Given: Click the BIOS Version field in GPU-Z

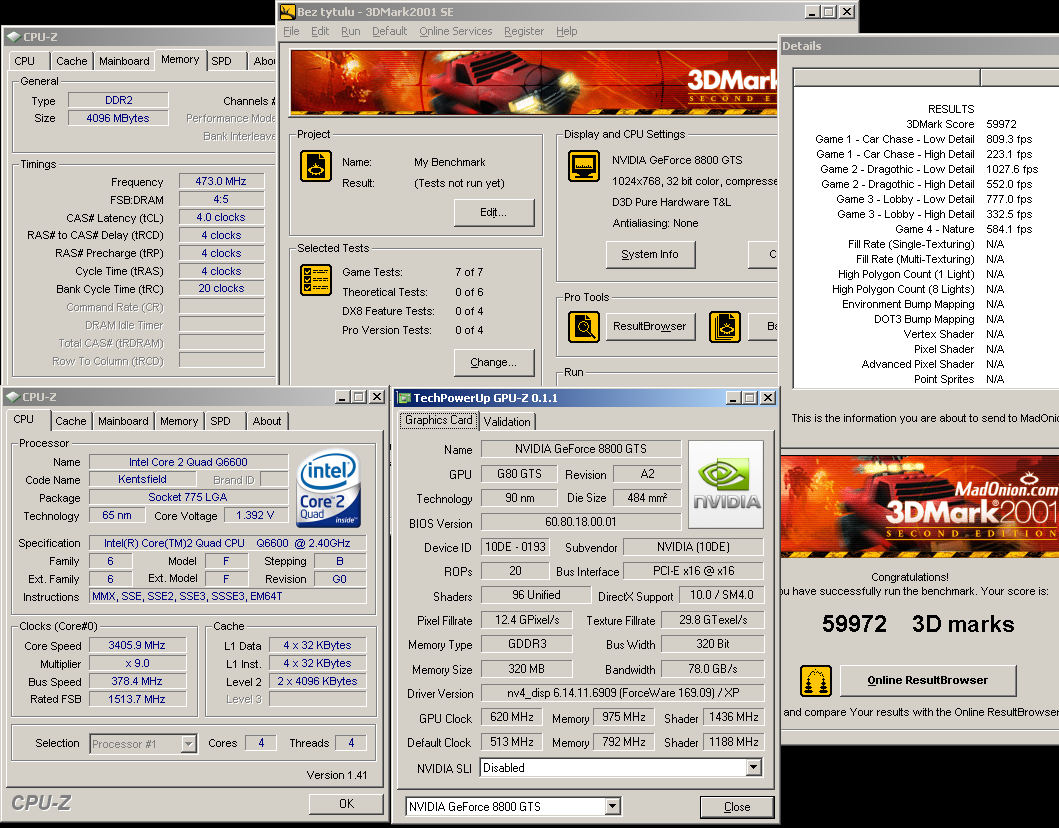Looking at the screenshot, I should click(581, 522).
